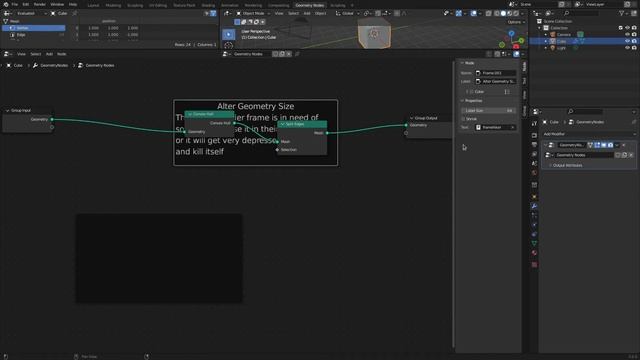Remove the GeometryNodes modifier
Viewport: 640px width, 360px height.
624,145
